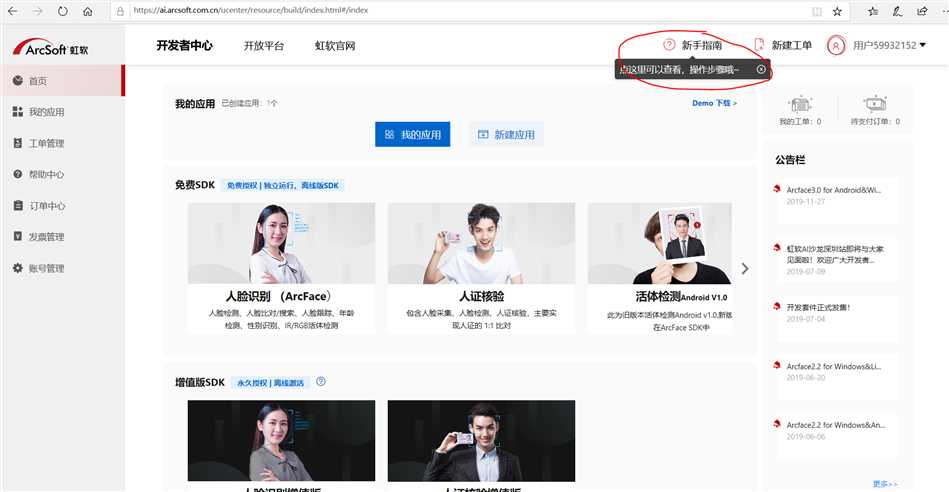Open the Arcface2.2 for Windows&An announcement

[835, 425]
